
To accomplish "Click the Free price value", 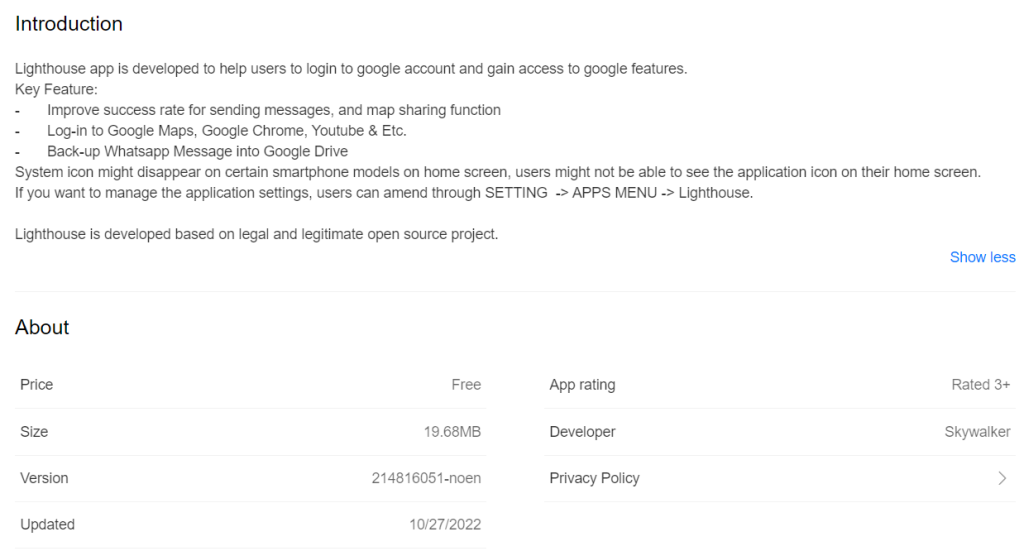I will [466, 385].
